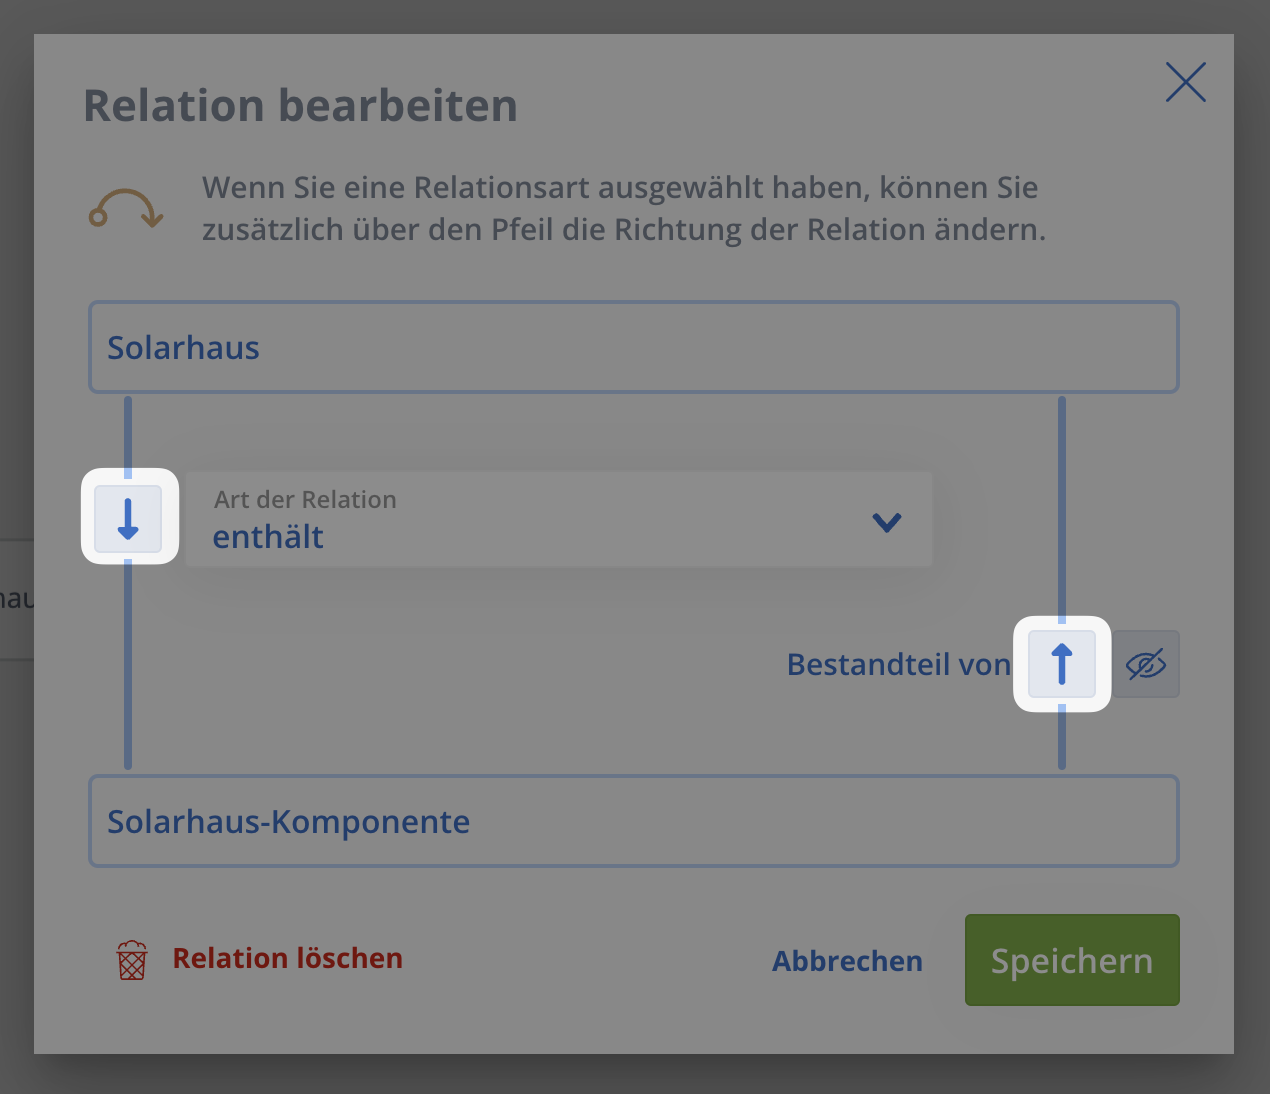This screenshot has width=1270, height=1094.
Task: Click the 'Relation bearbeiten' dialog title
Action: (300, 106)
